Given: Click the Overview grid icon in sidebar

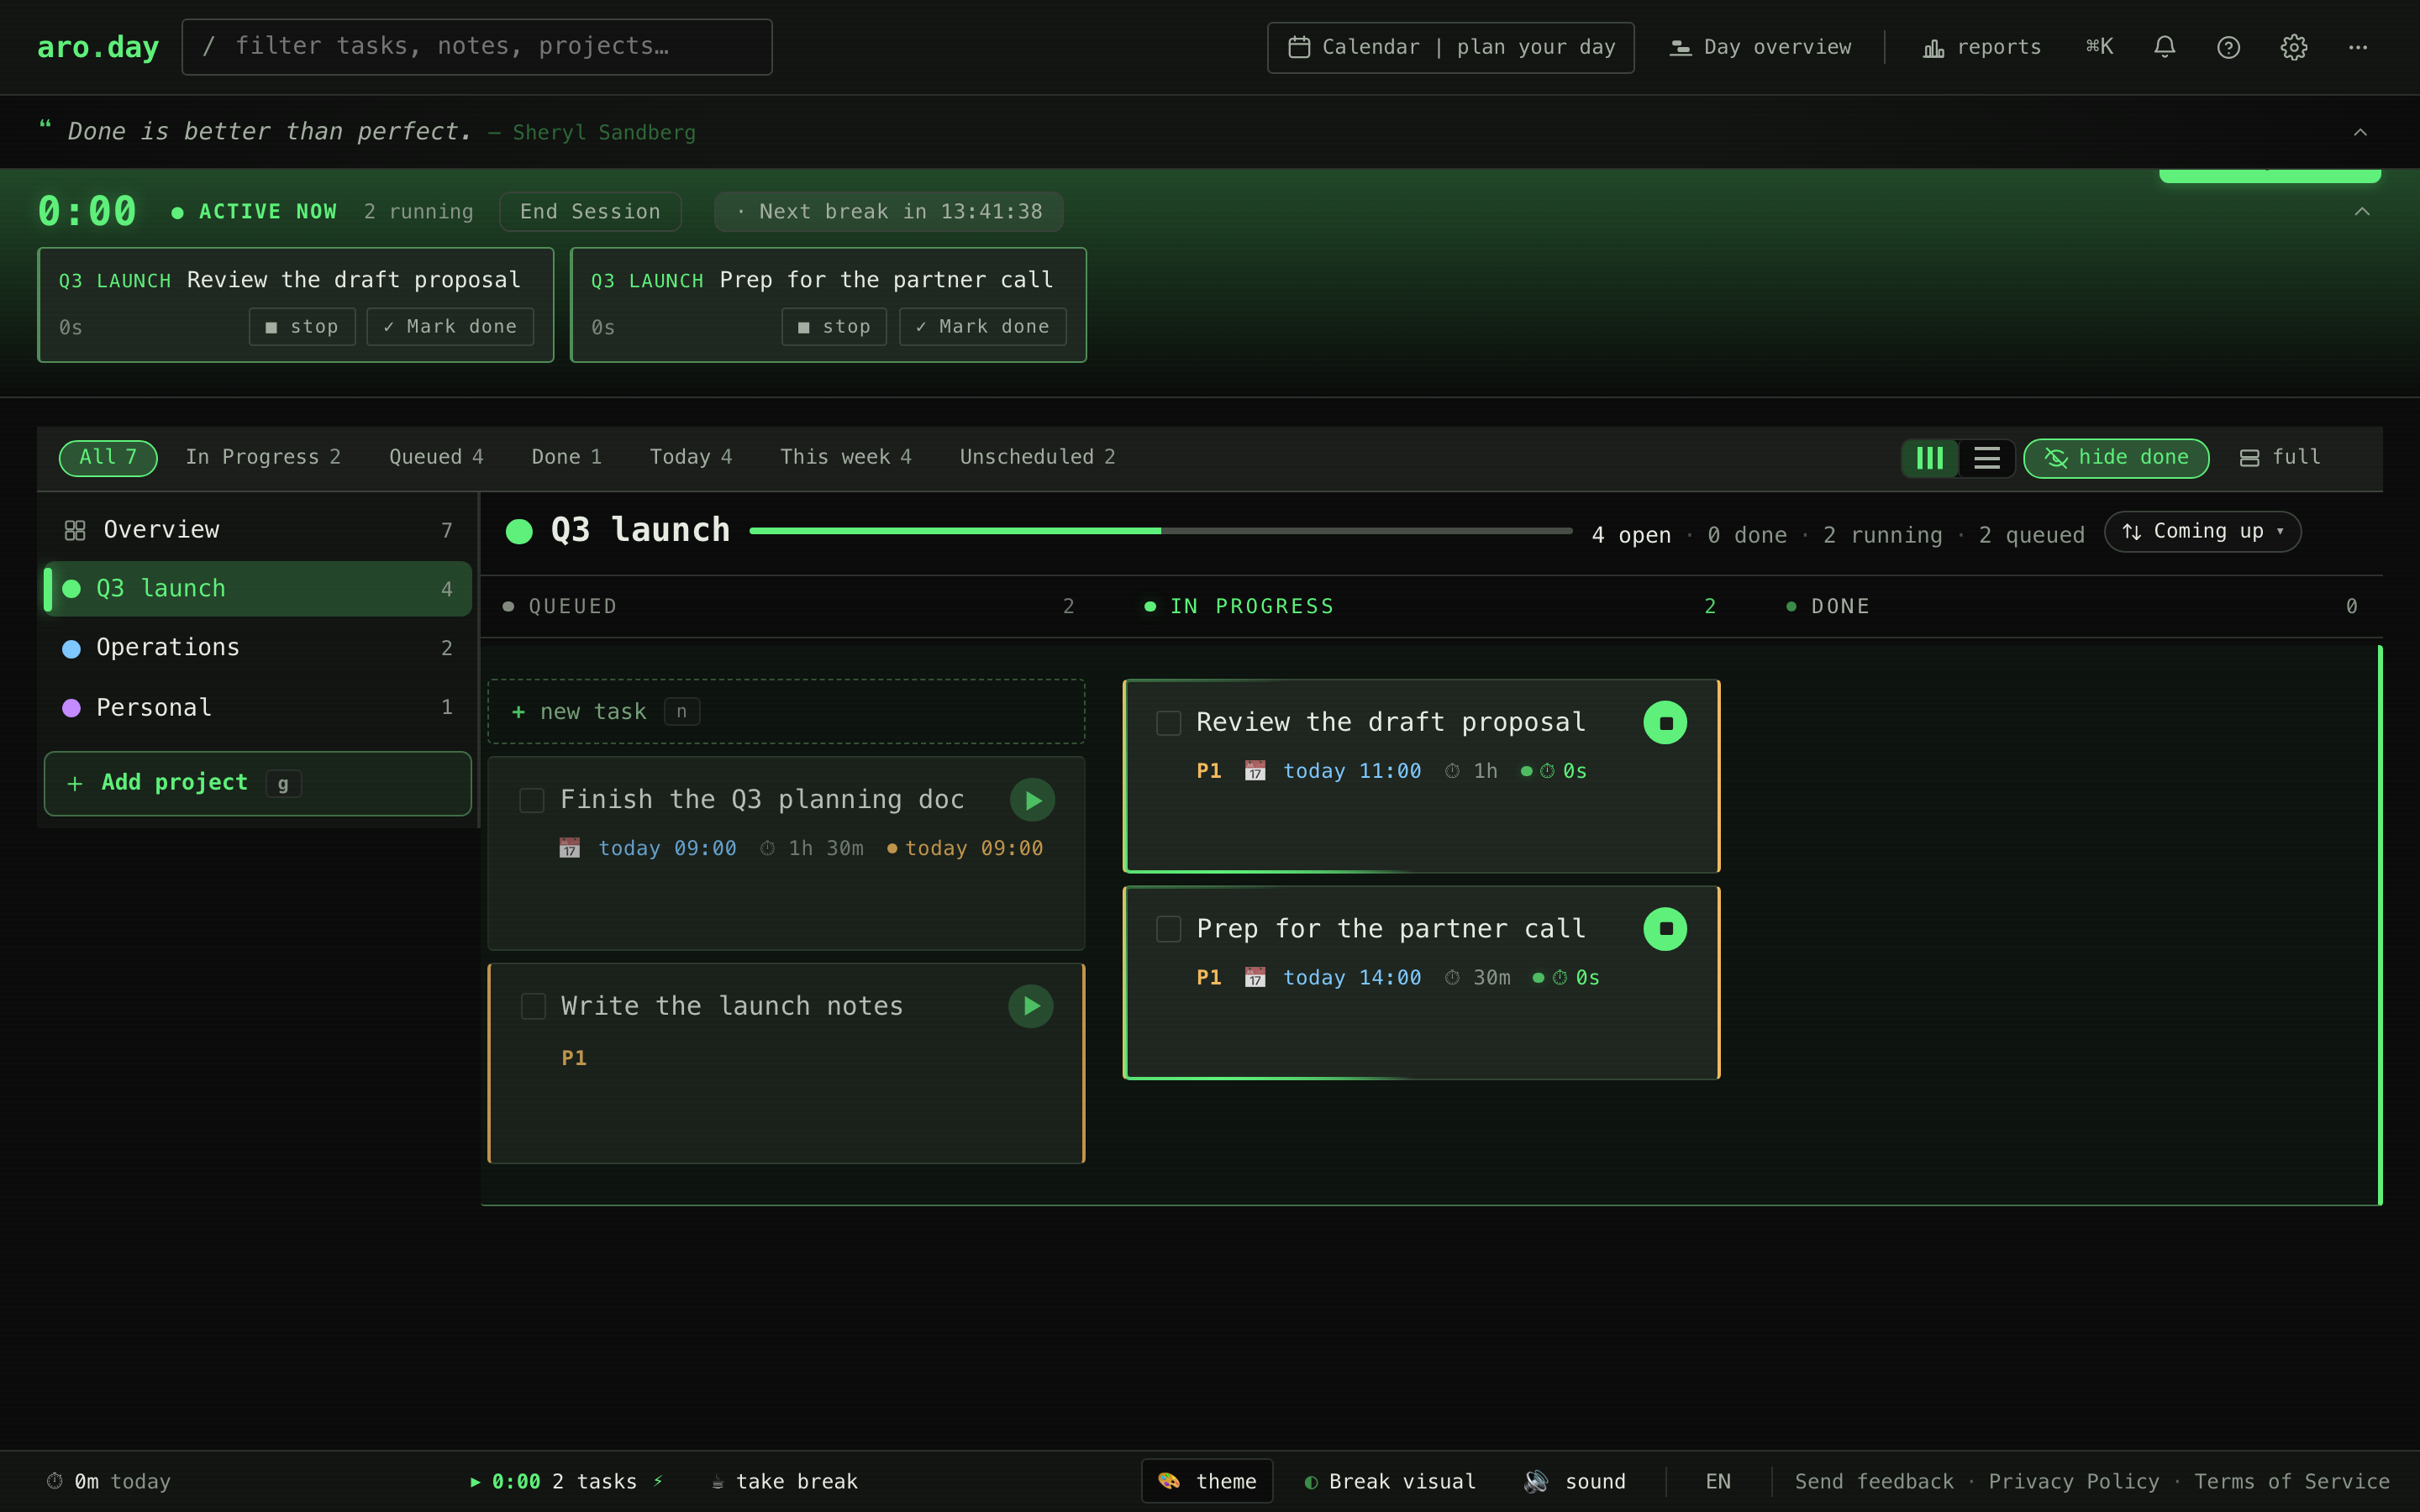Looking at the screenshot, I should pyautogui.click(x=75, y=530).
